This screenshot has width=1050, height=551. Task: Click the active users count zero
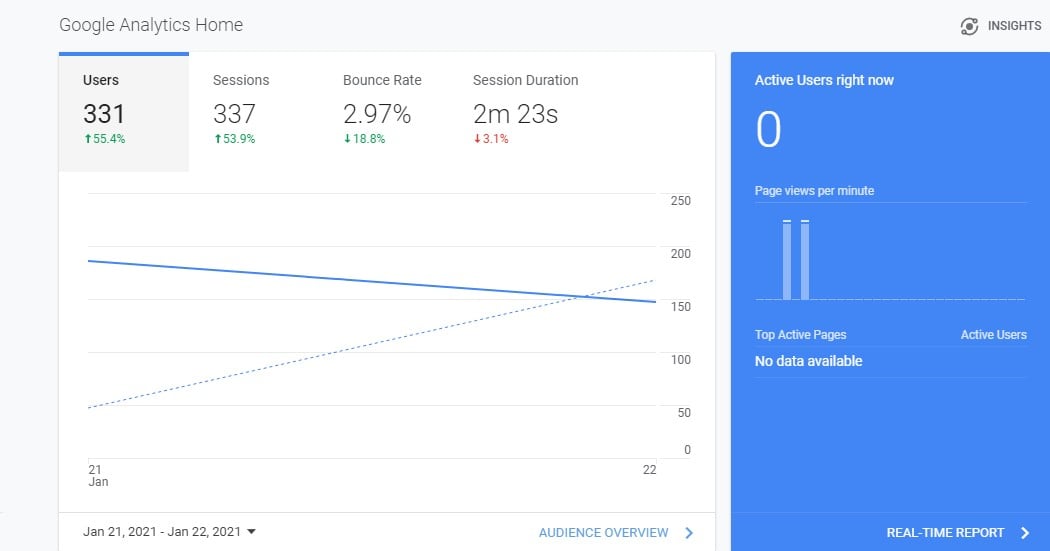click(768, 131)
